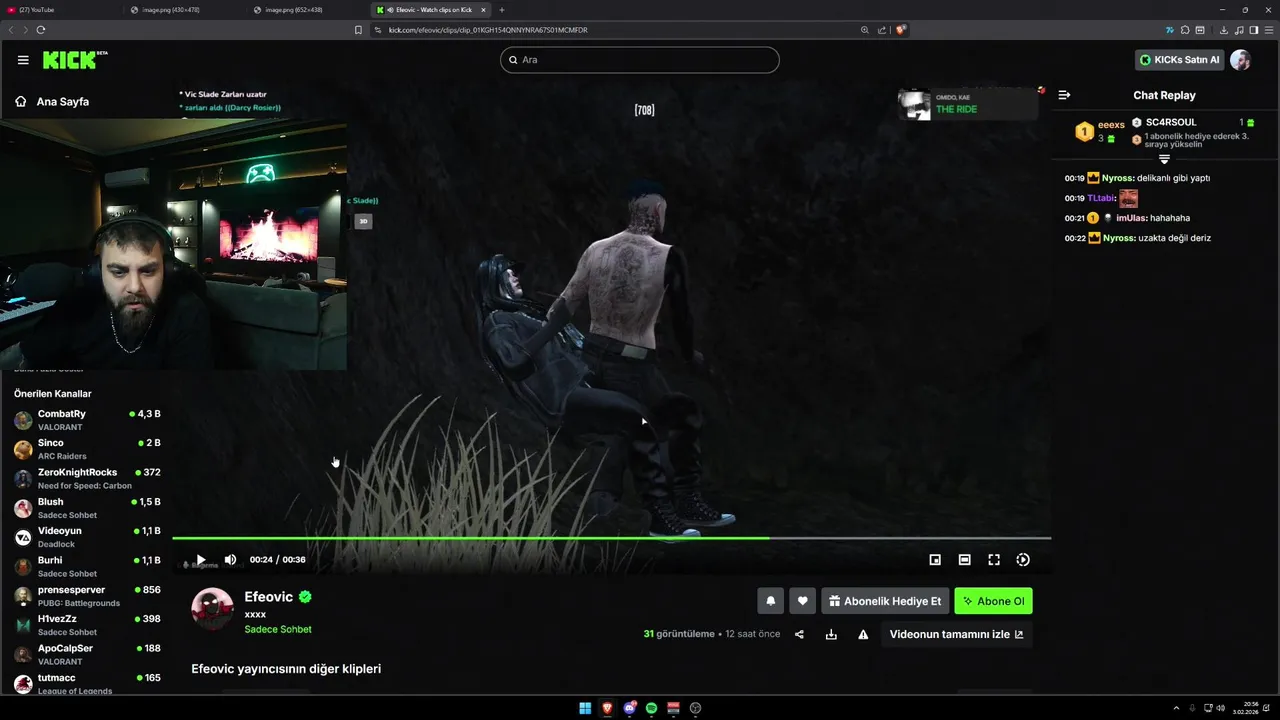The height and width of the screenshot is (720, 1280).
Task: Open the Sadece Sohbet category link
Action: coord(278,629)
